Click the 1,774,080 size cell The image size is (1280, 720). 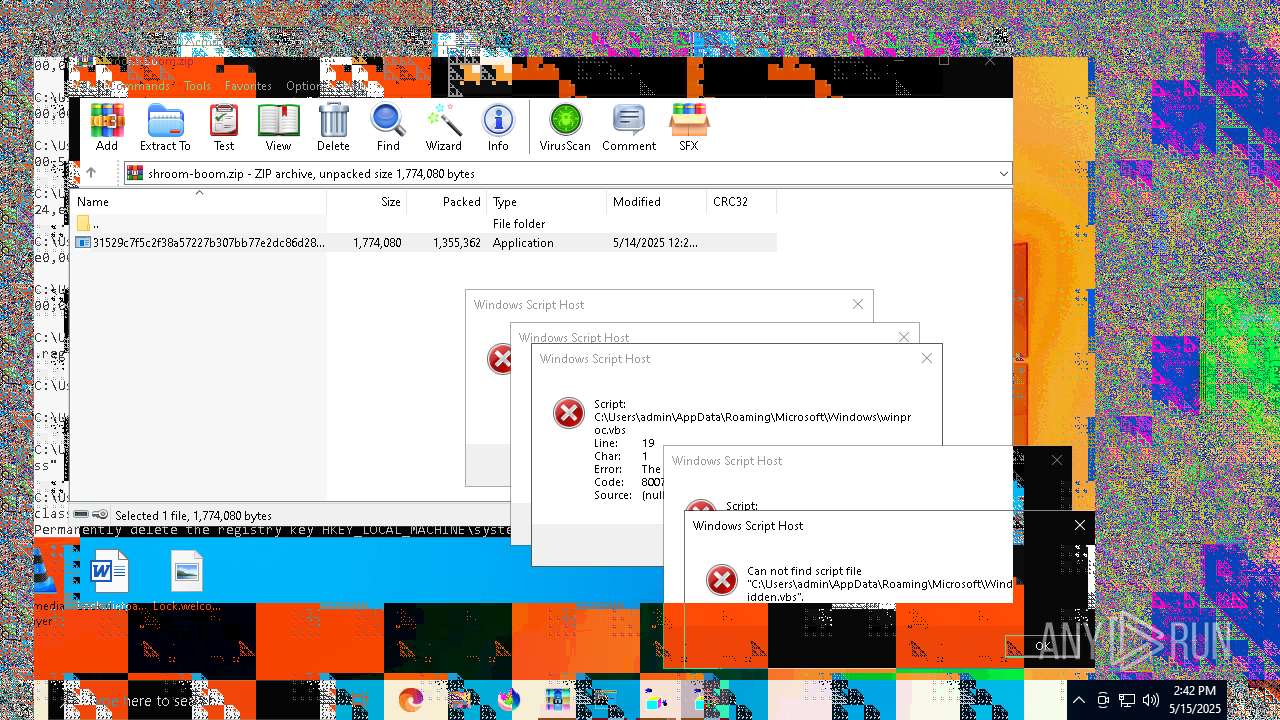click(x=377, y=243)
